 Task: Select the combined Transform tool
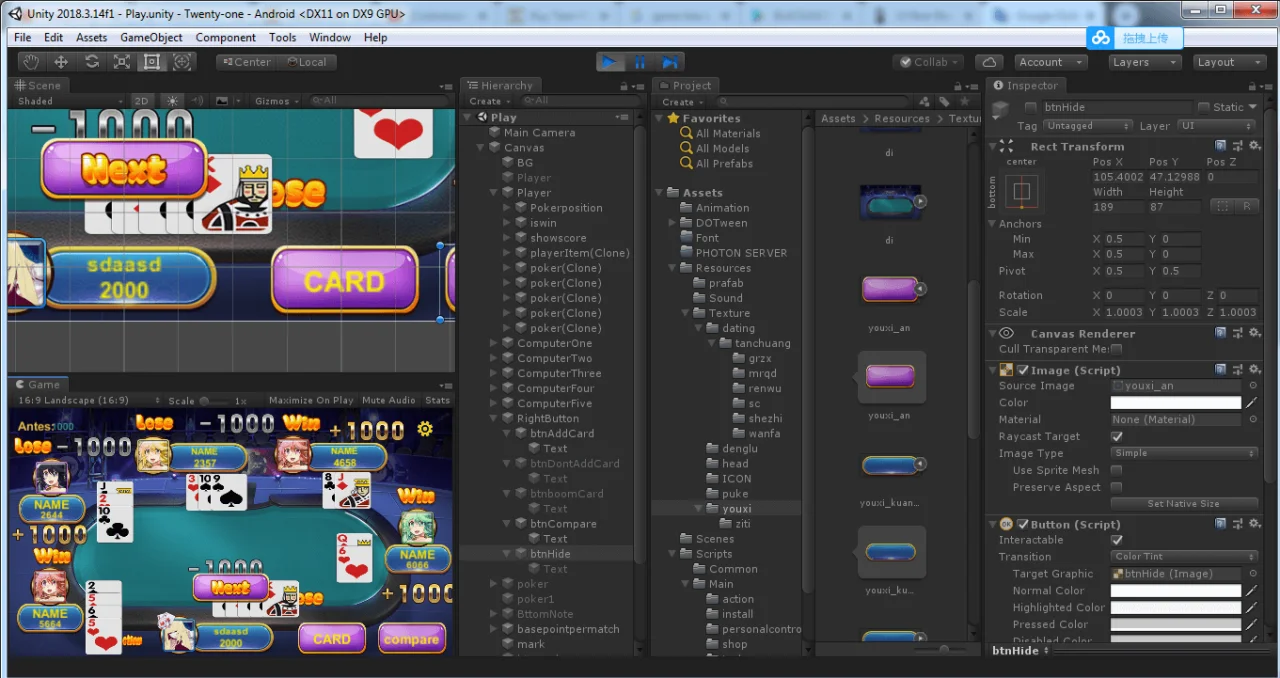tap(181, 62)
